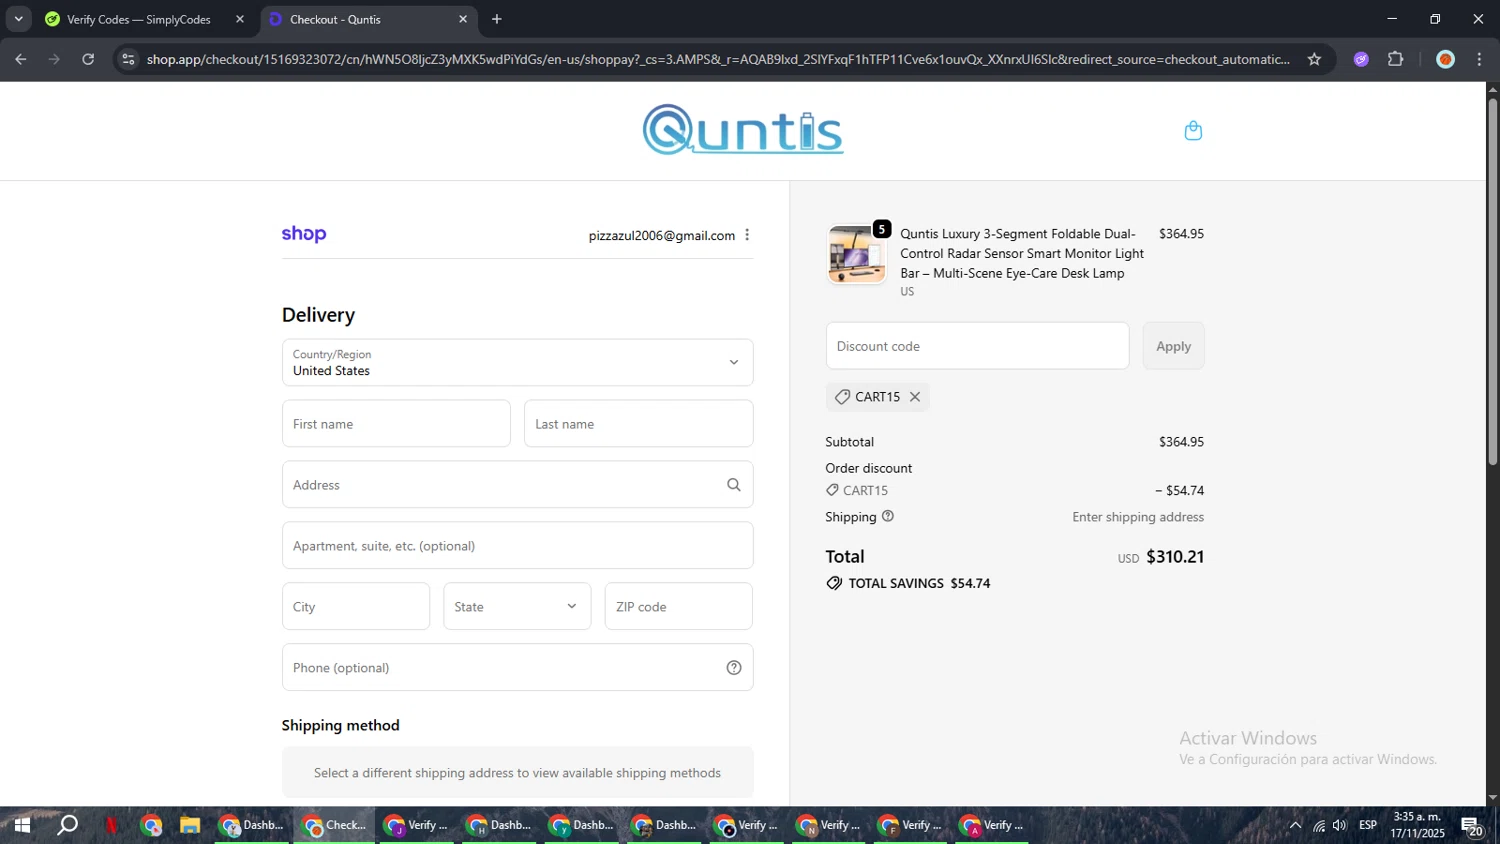The height and width of the screenshot is (844, 1500).
Task: Open the account options three-dot menu
Action: (x=747, y=235)
